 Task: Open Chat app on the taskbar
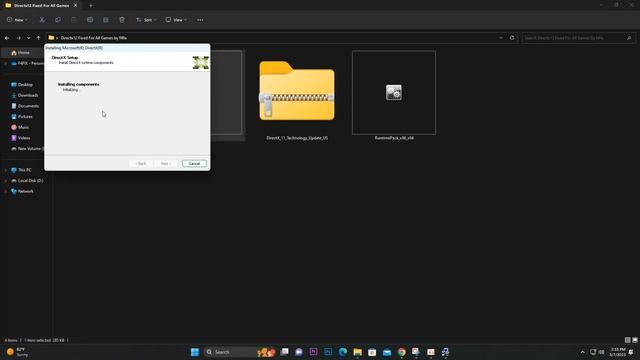(299, 352)
